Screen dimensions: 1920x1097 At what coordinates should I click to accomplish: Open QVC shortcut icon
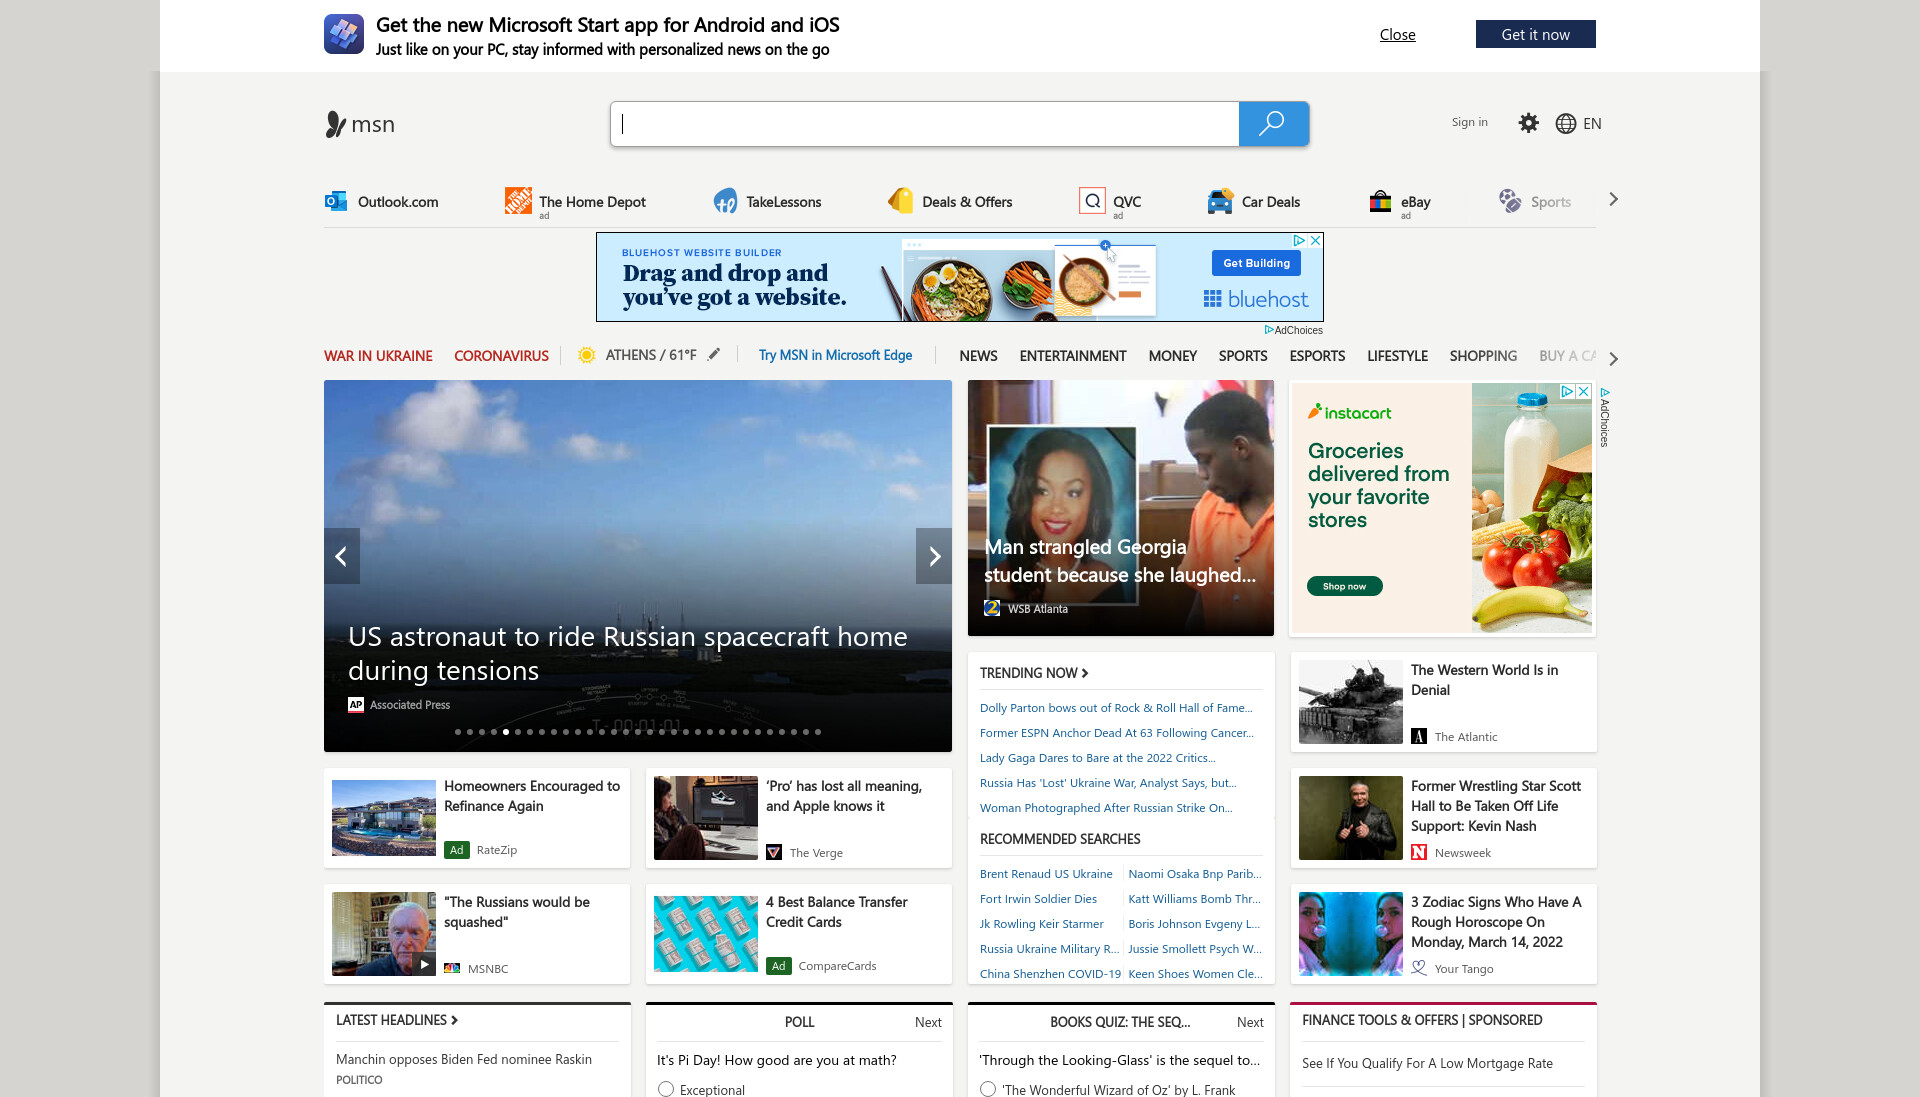1092,201
